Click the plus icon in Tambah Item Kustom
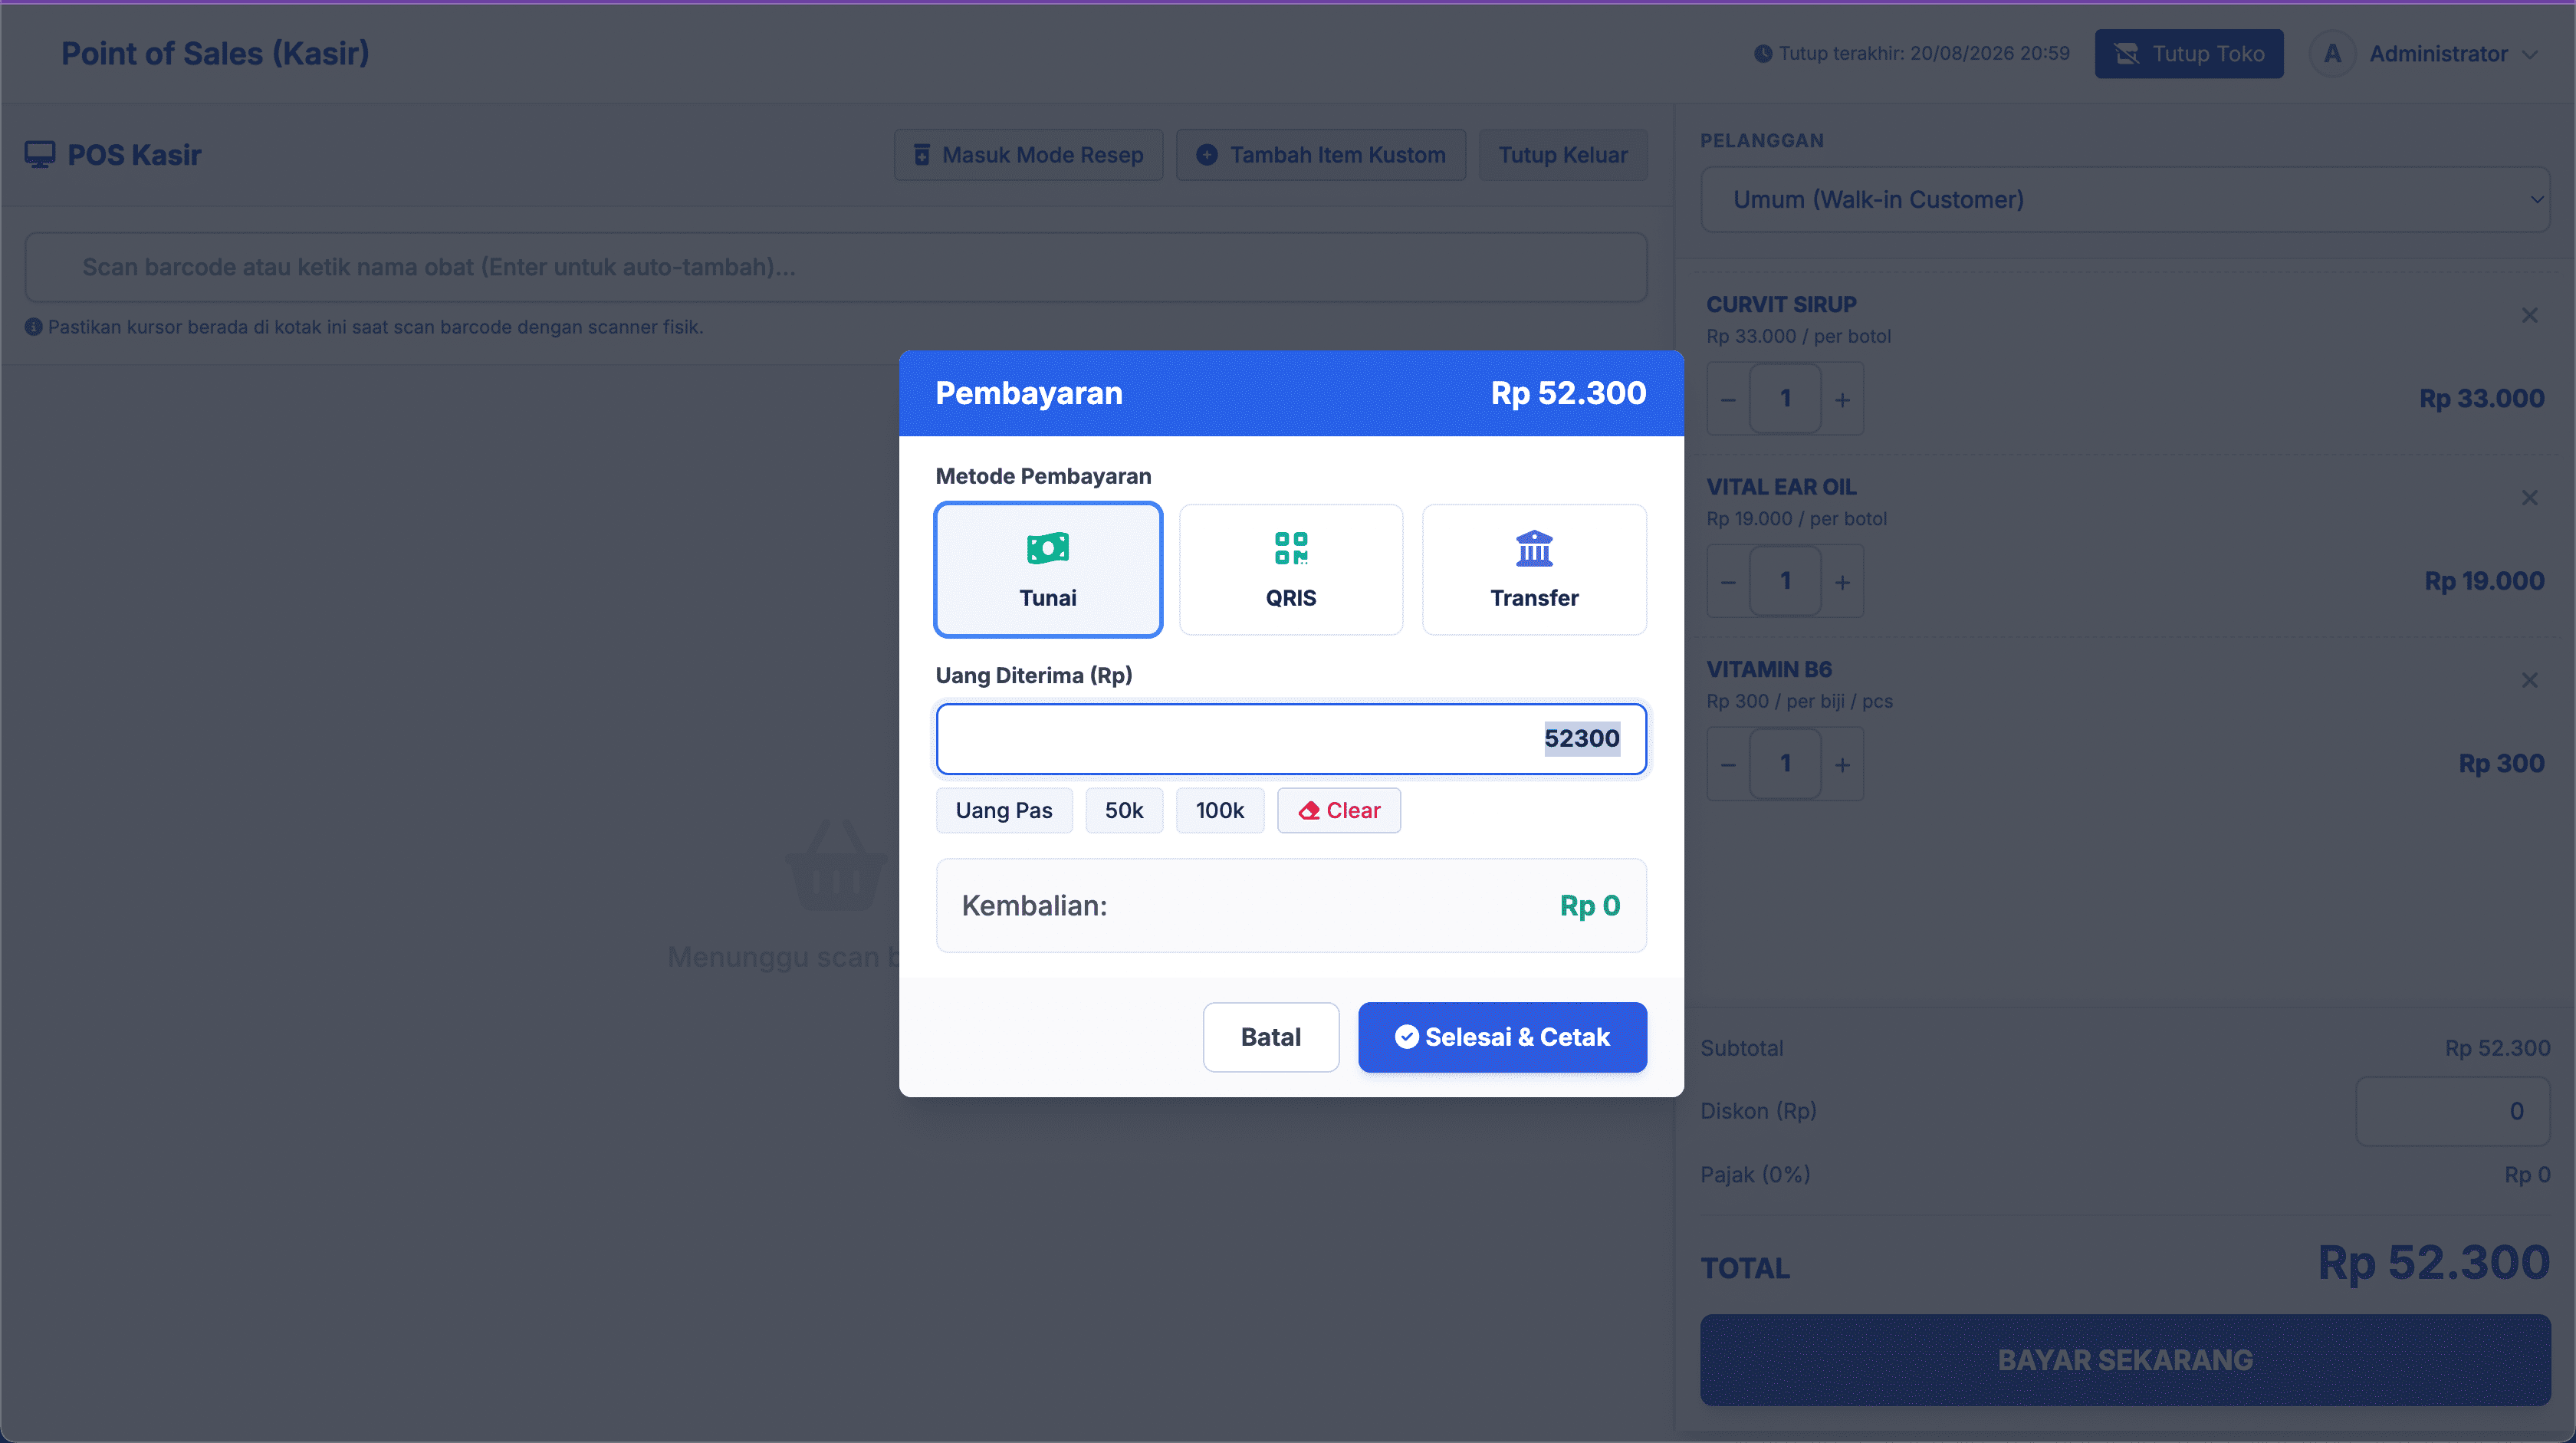 1207,155
